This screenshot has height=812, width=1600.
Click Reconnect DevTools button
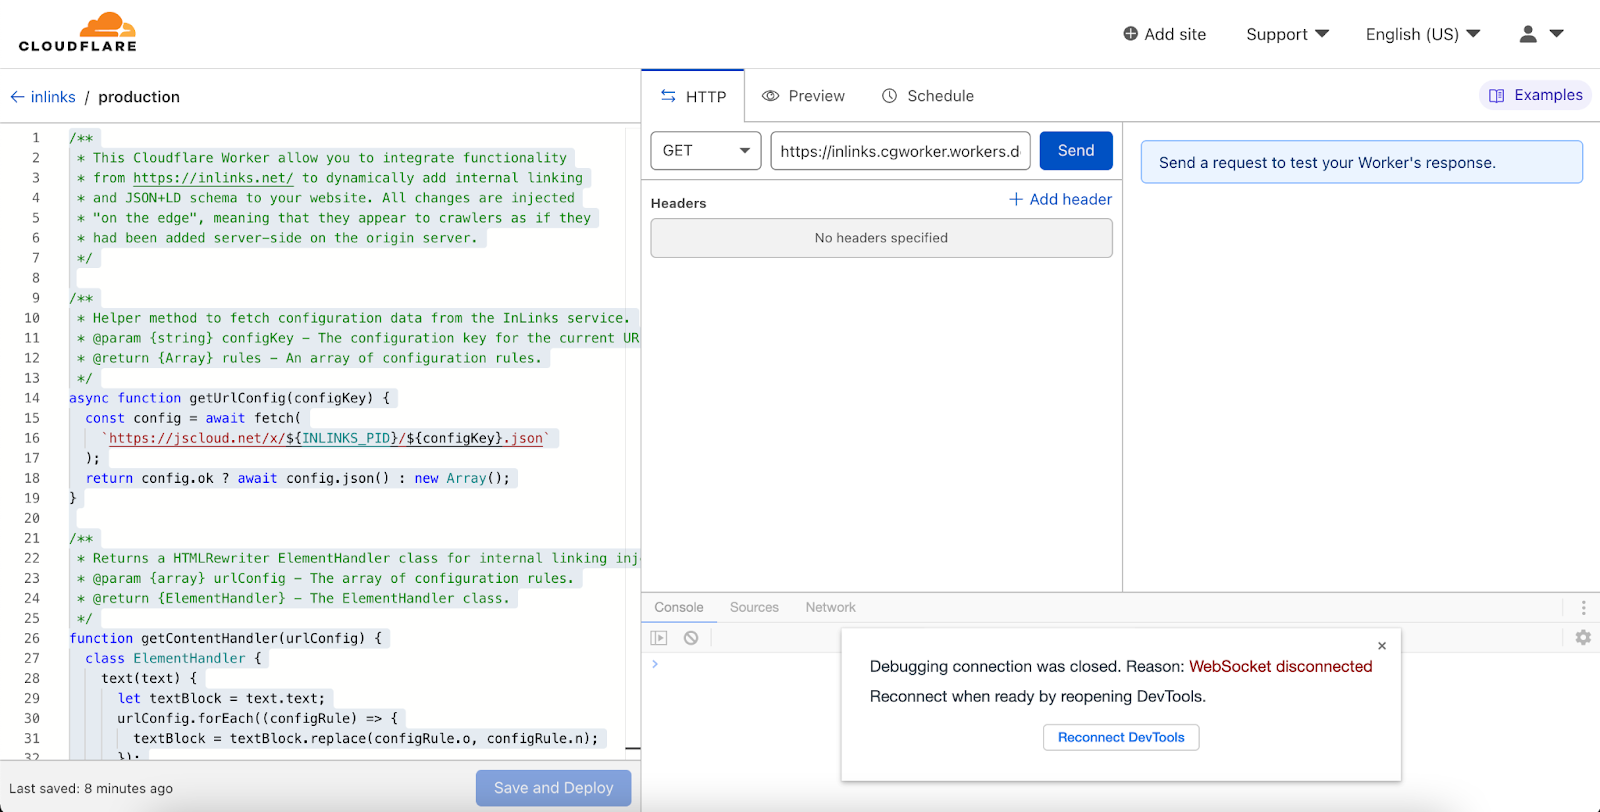tap(1121, 738)
